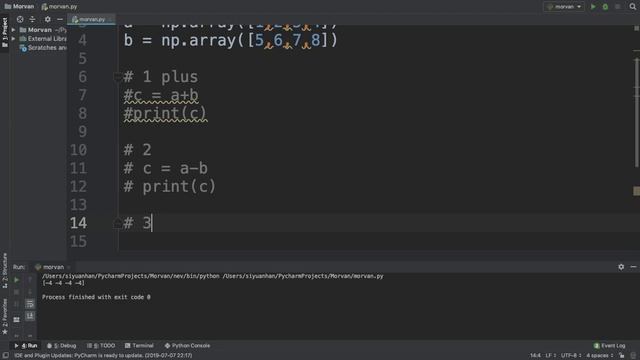The width and height of the screenshot is (640, 360).
Task: Click IDE and Plugin Updates status message
Action: click(103, 356)
